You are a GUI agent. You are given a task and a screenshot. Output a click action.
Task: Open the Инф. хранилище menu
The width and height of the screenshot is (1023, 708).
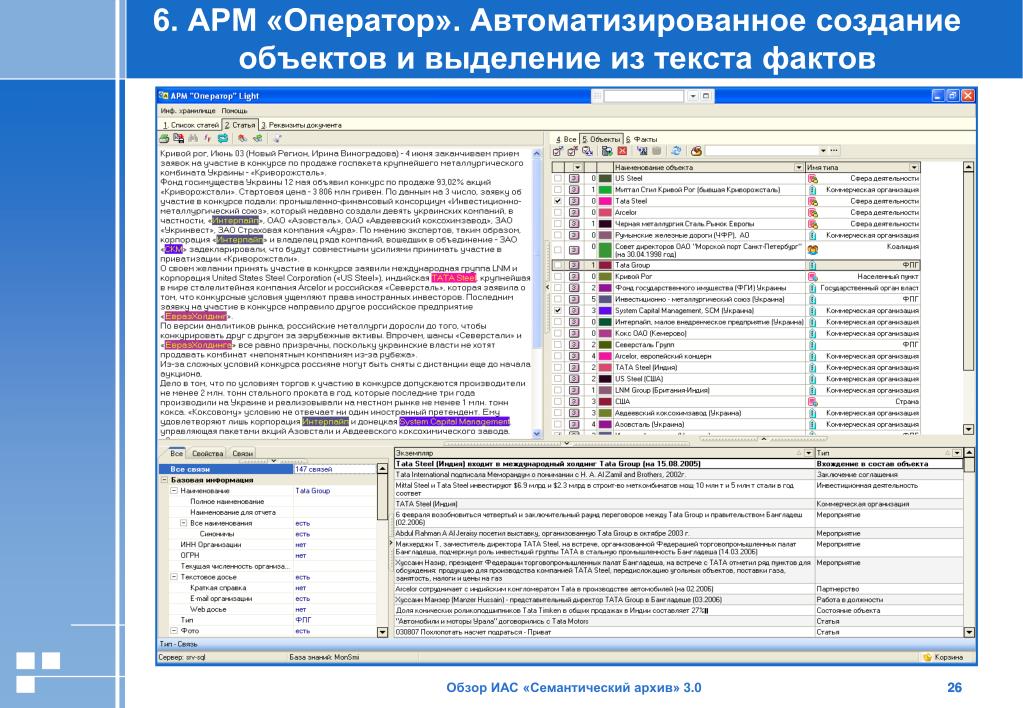187,111
